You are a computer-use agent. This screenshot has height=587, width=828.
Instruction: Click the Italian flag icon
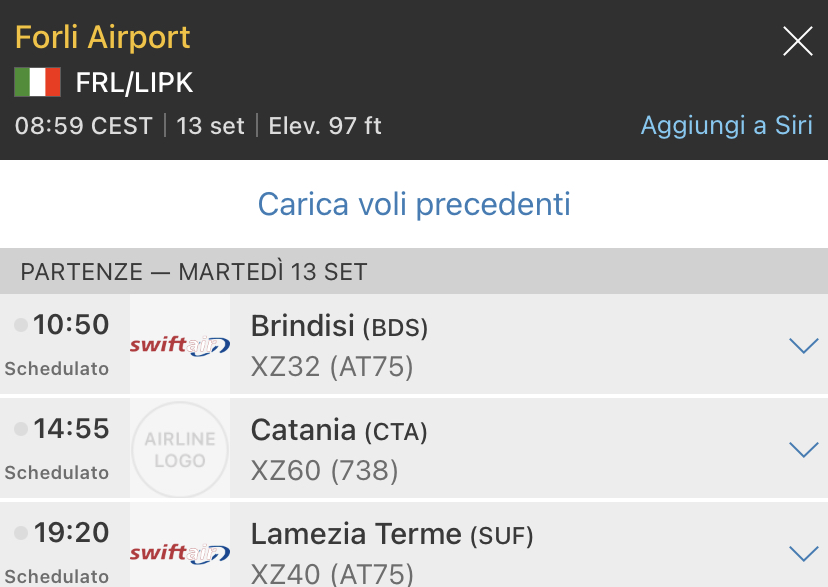[x=37, y=82]
